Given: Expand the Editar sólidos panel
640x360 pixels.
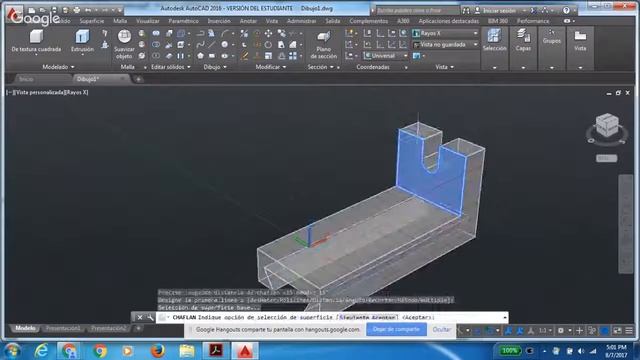Looking at the screenshot, I should click(171, 67).
